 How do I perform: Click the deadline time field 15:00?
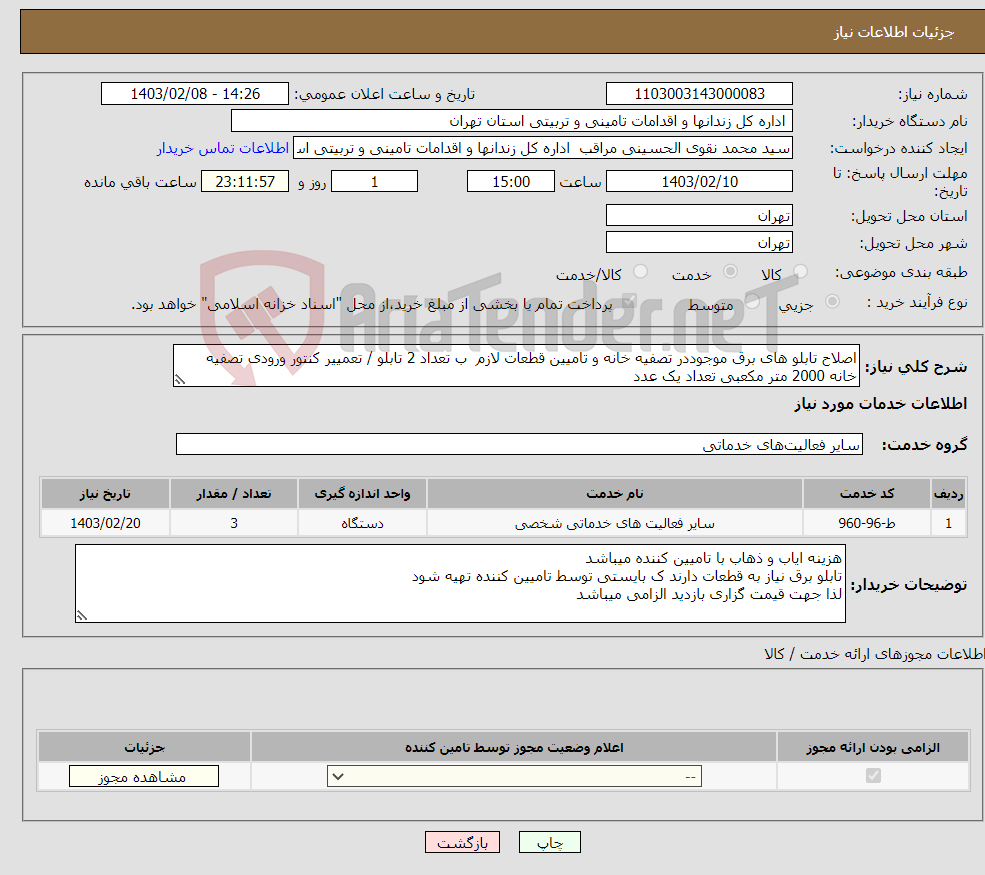coord(511,182)
